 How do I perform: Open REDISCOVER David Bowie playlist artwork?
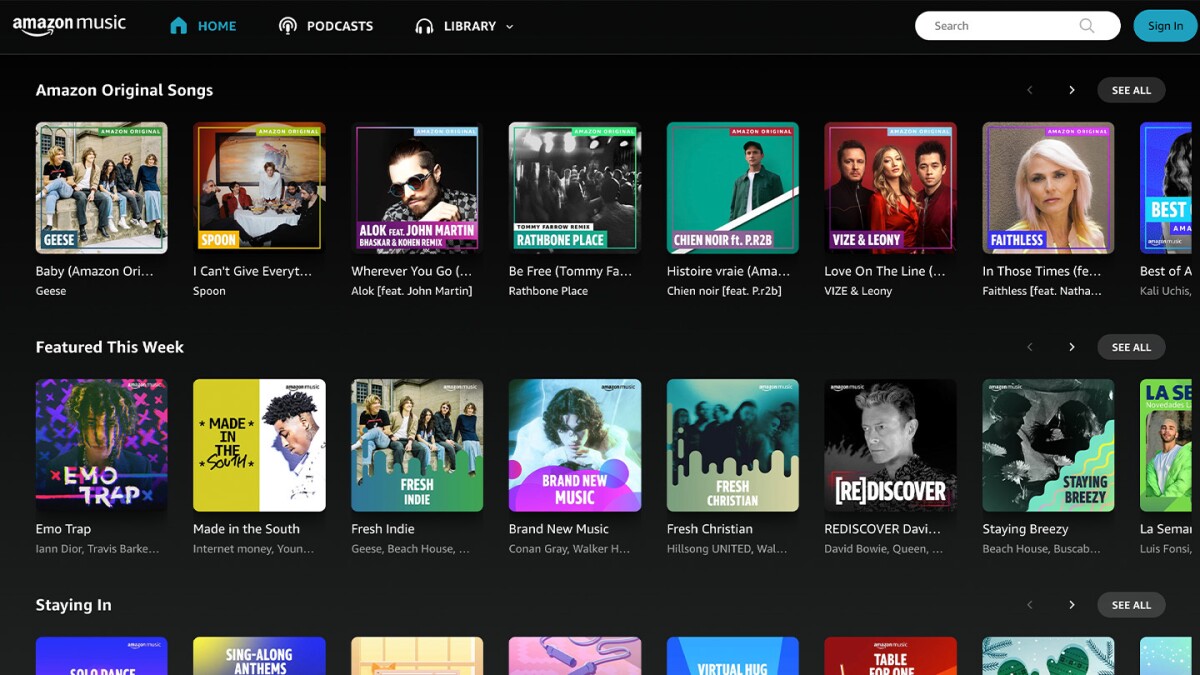[x=890, y=445]
